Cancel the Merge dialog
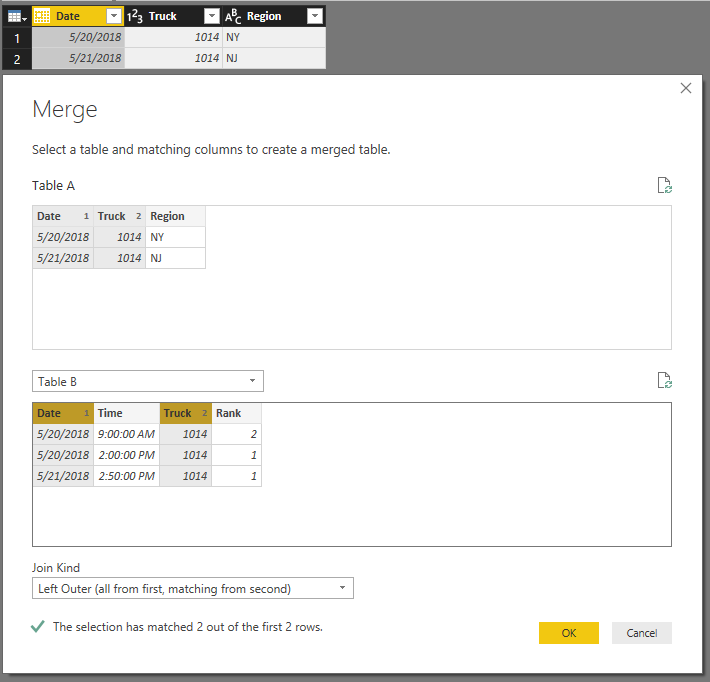This screenshot has width=710, height=682. [x=642, y=633]
